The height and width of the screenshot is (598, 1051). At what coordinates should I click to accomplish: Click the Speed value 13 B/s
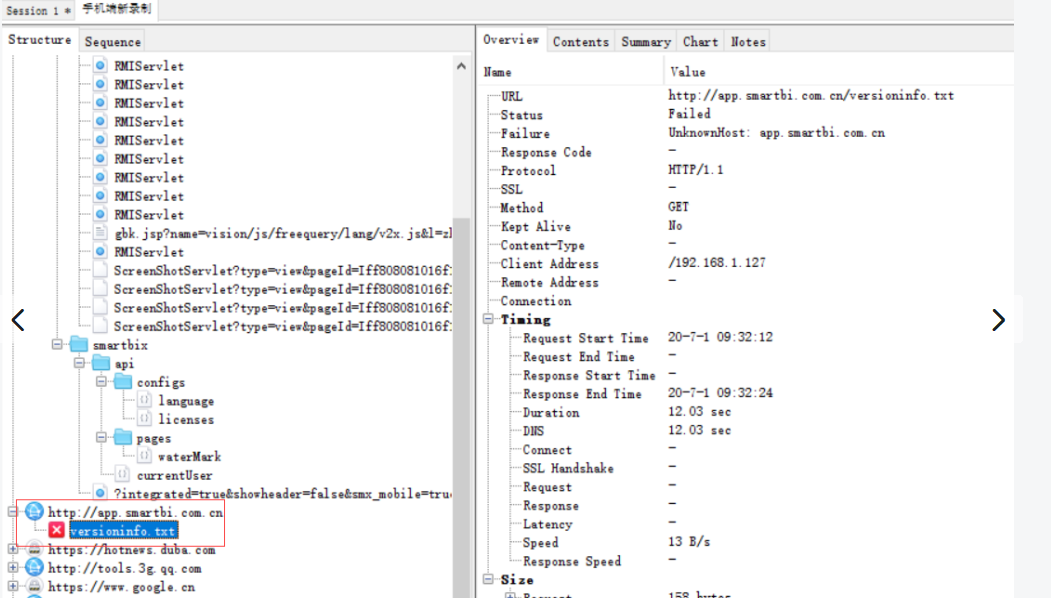click(x=689, y=542)
